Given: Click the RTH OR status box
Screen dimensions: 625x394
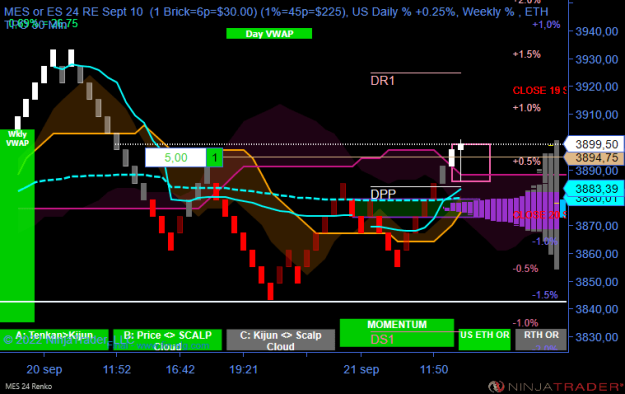Looking at the screenshot, I should 541,340.
